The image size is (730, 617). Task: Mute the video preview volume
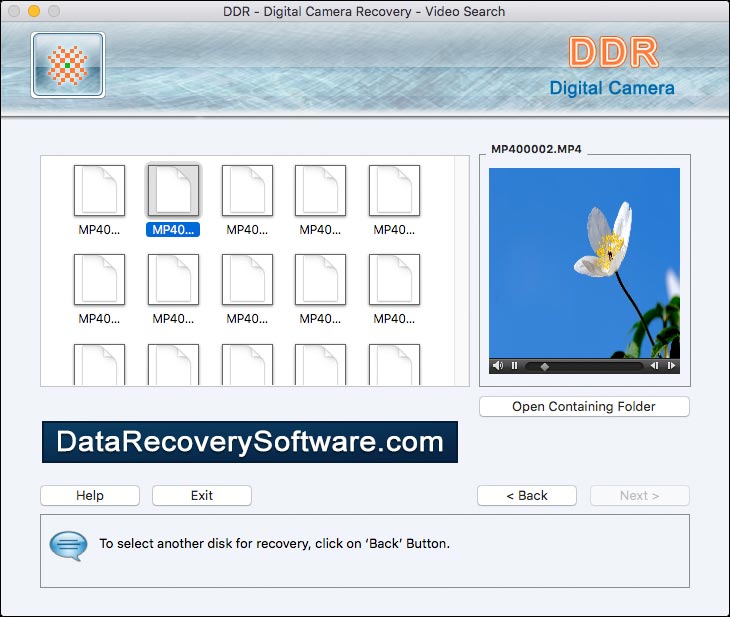coord(498,366)
